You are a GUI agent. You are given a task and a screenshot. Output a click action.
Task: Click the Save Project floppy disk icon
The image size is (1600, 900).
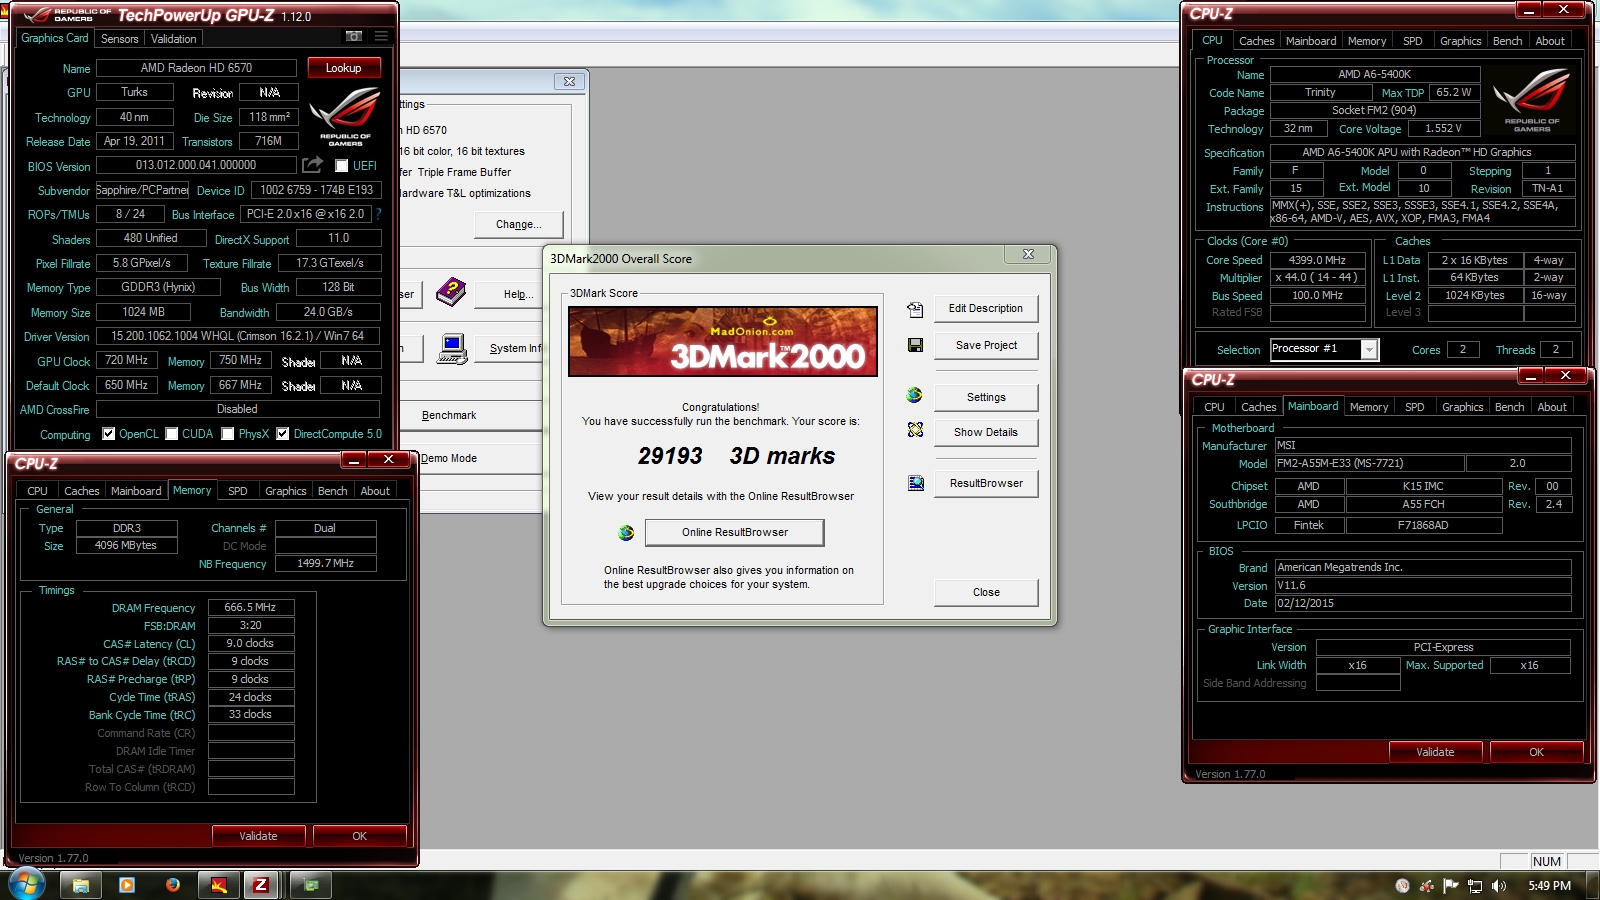coord(915,345)
